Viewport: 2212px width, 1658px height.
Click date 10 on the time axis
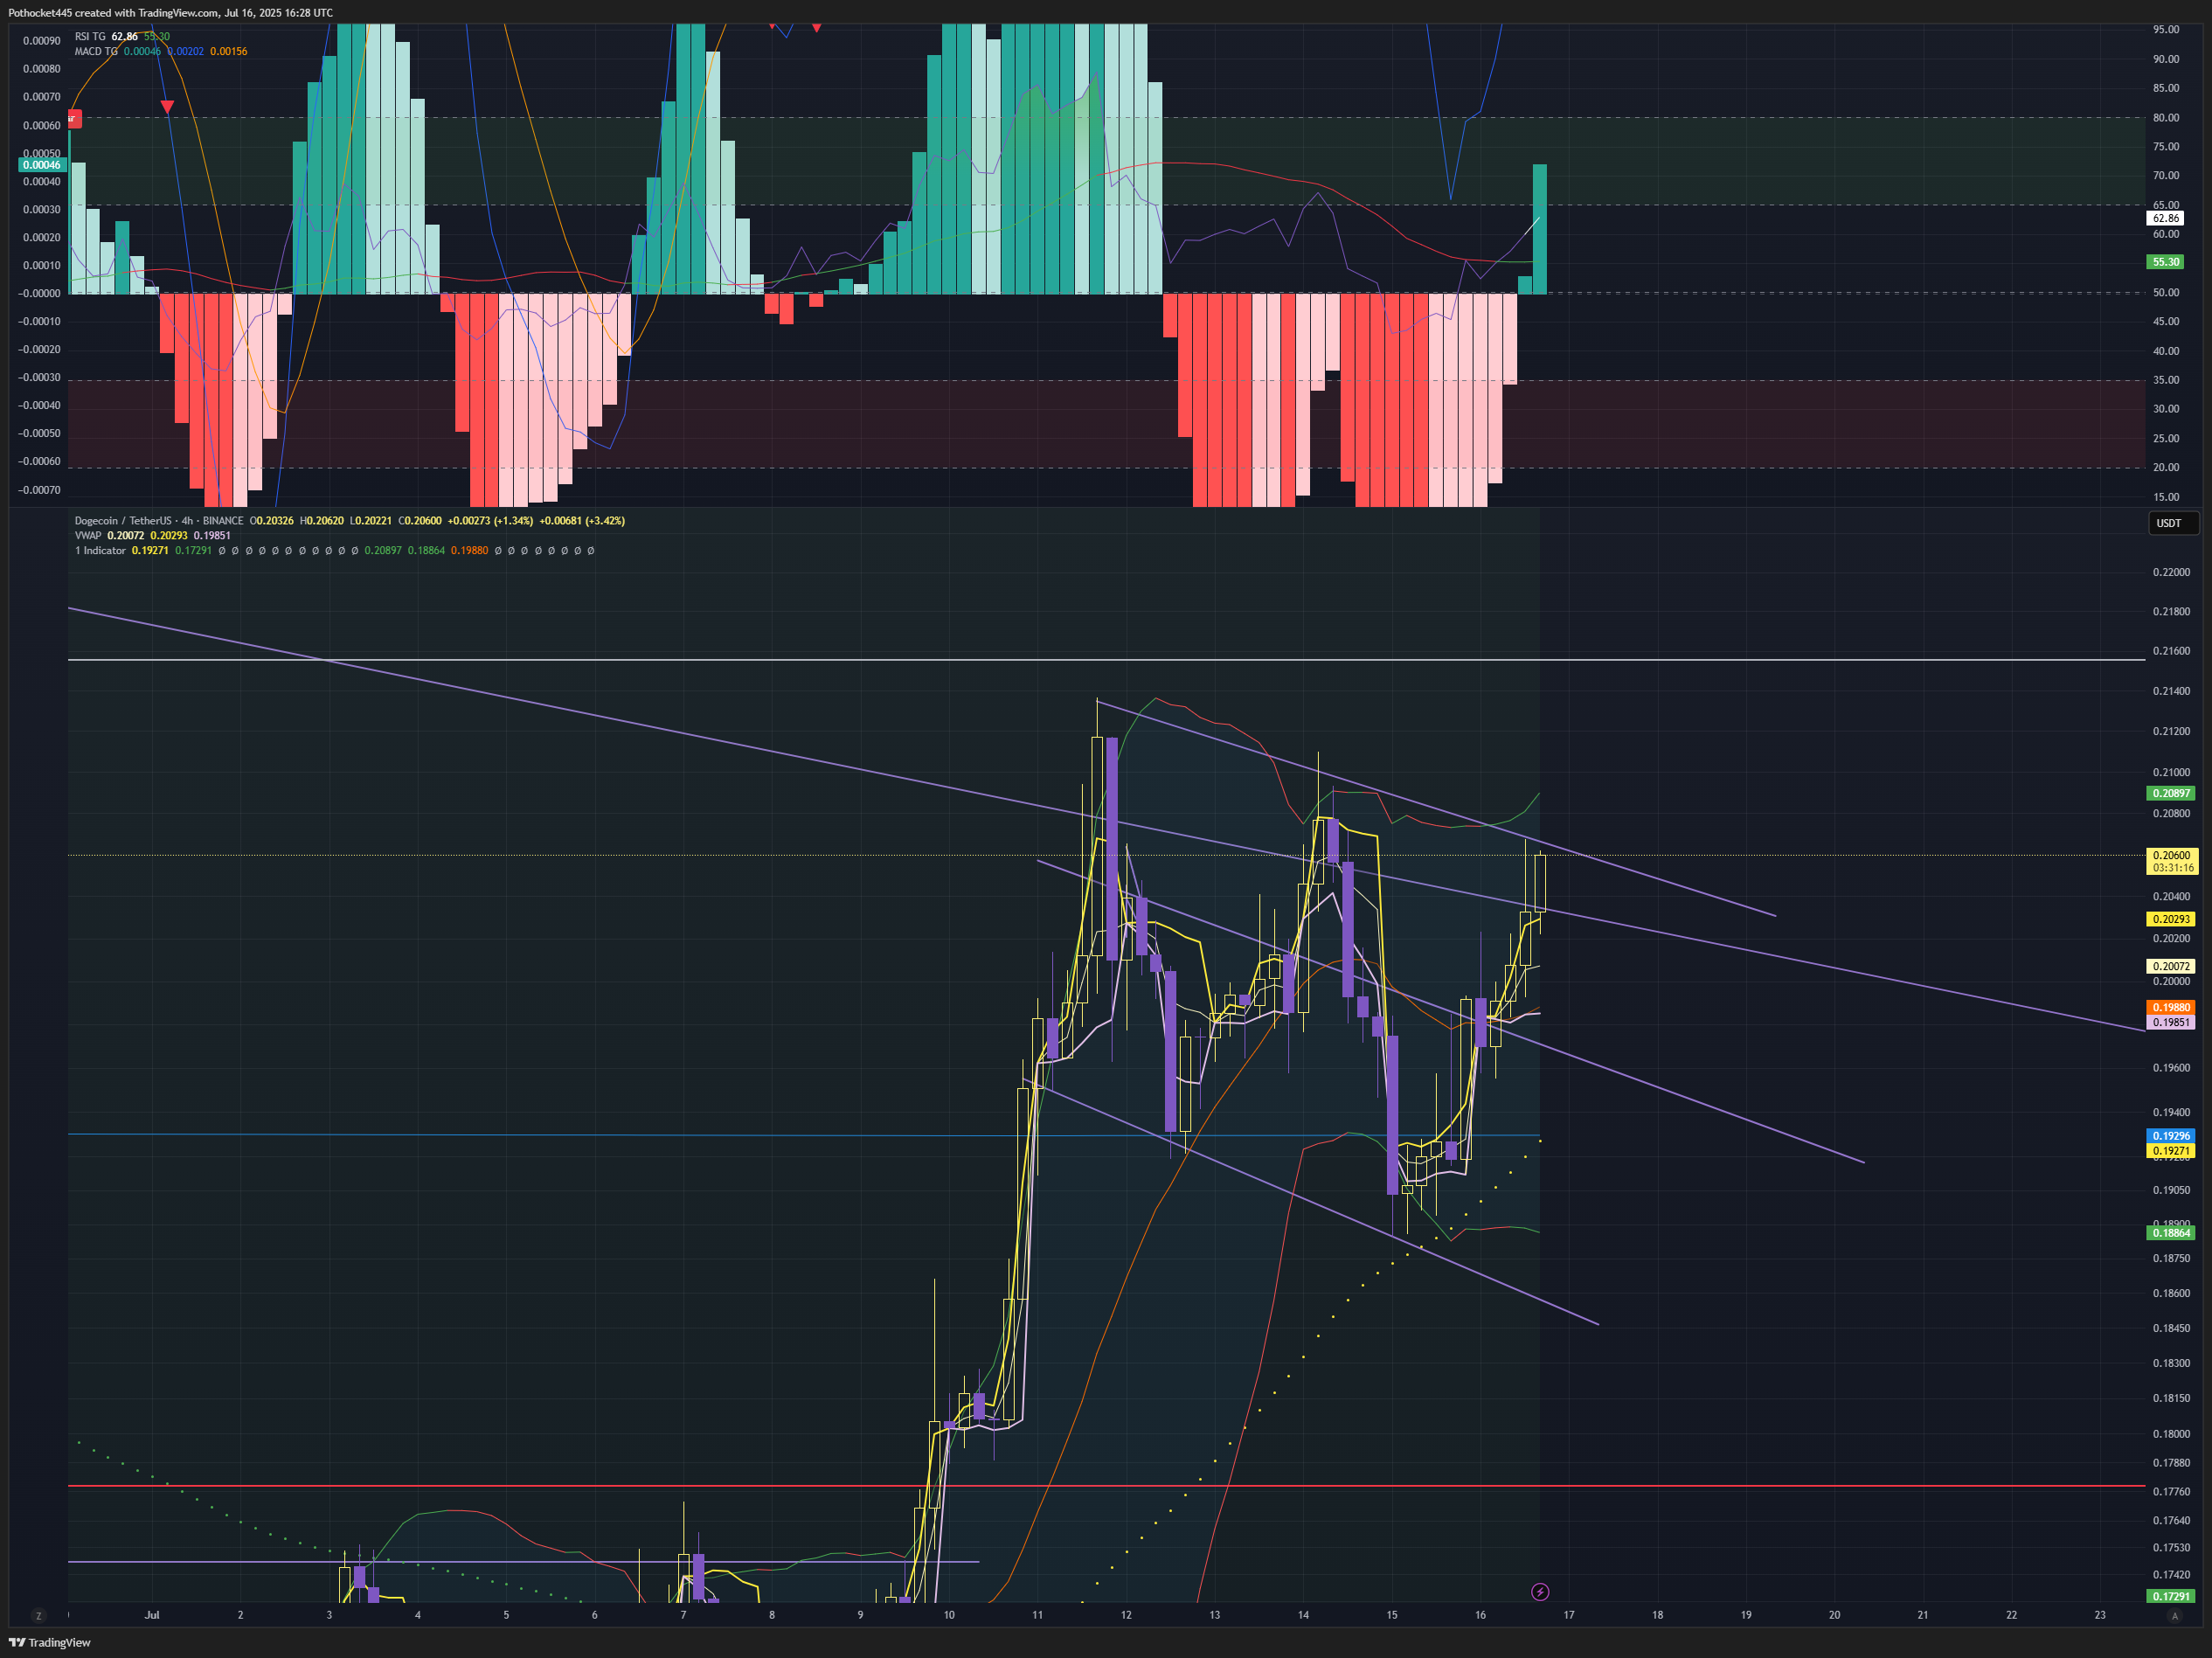pos(949,1615)
